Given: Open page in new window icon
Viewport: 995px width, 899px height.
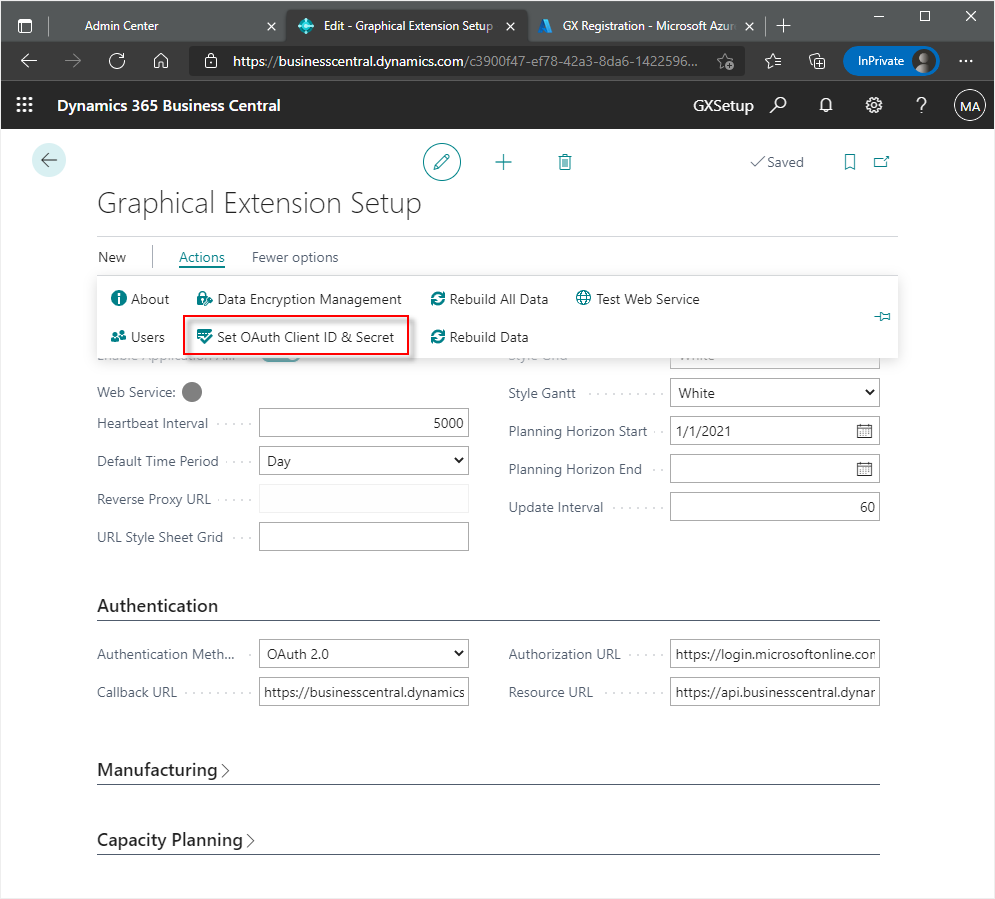Looking at the screenshot, I should click(881, 162).
